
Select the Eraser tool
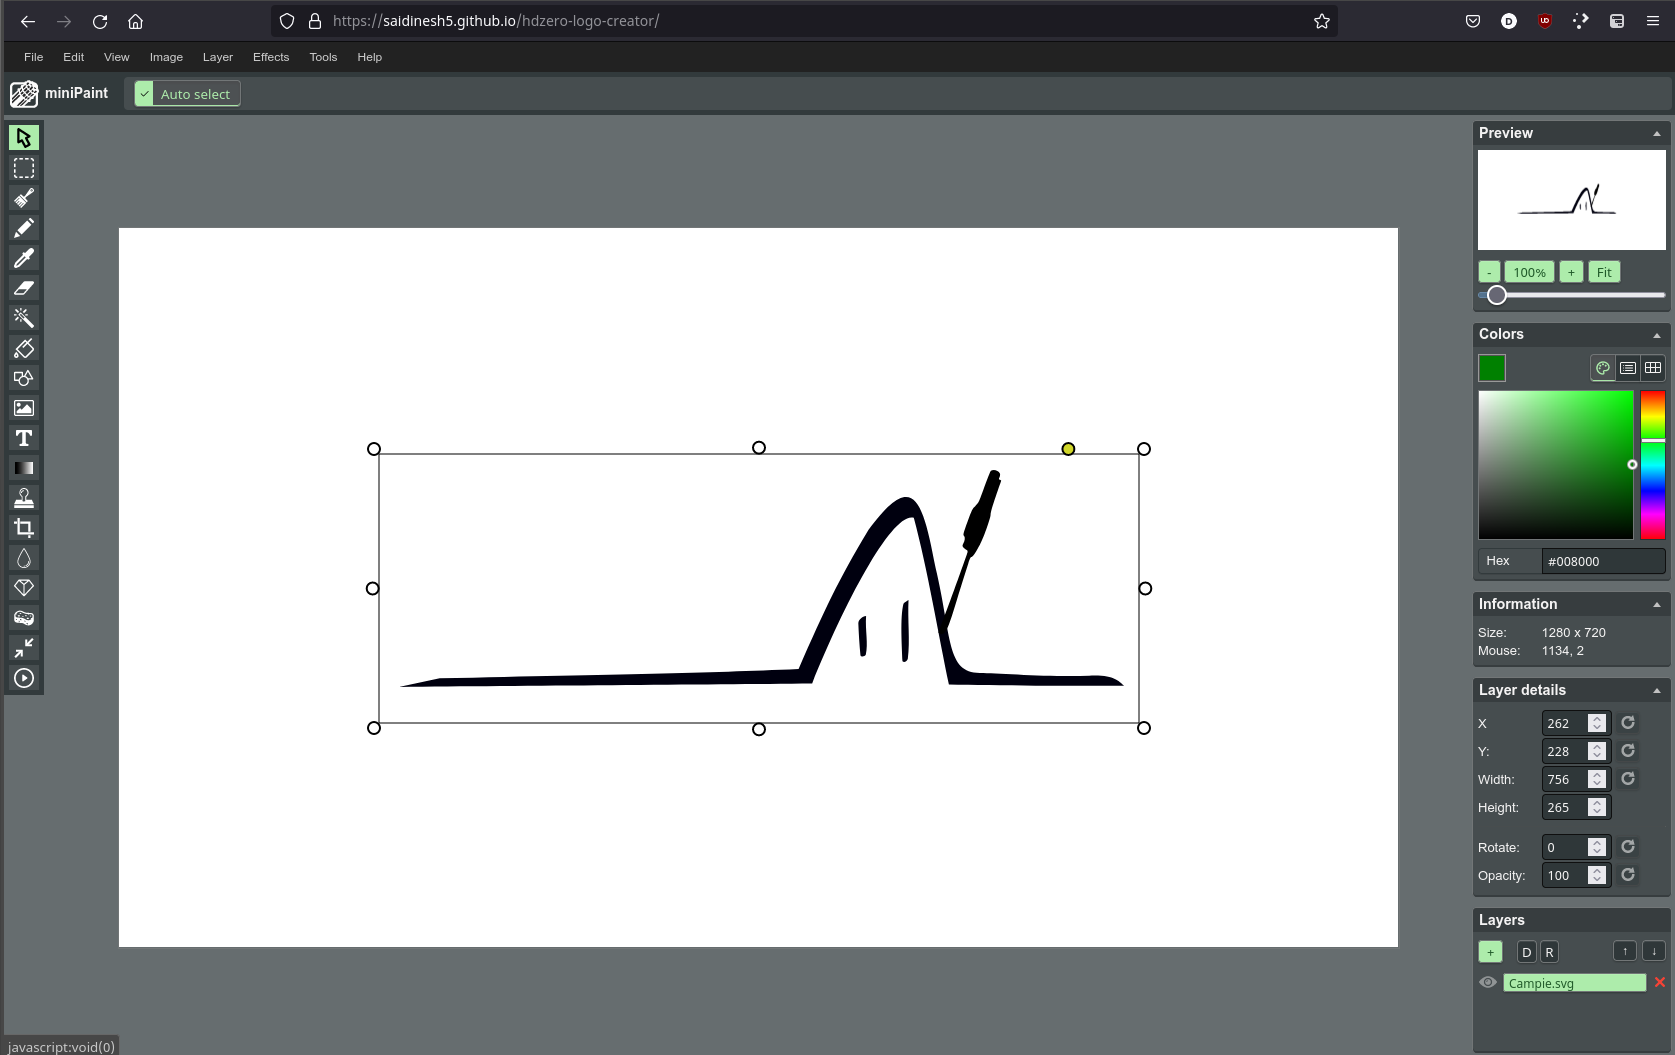tap(24, 288)
